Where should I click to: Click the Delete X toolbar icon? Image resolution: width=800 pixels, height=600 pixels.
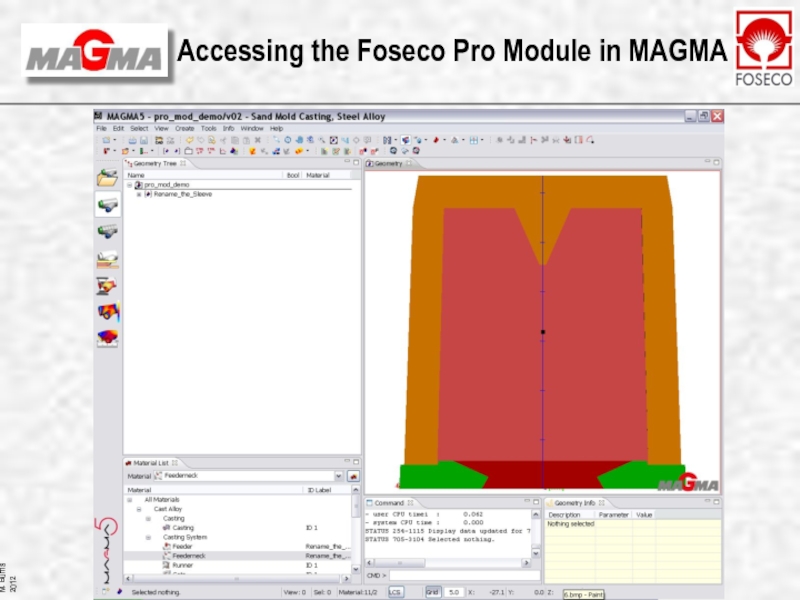click(258, 140)
